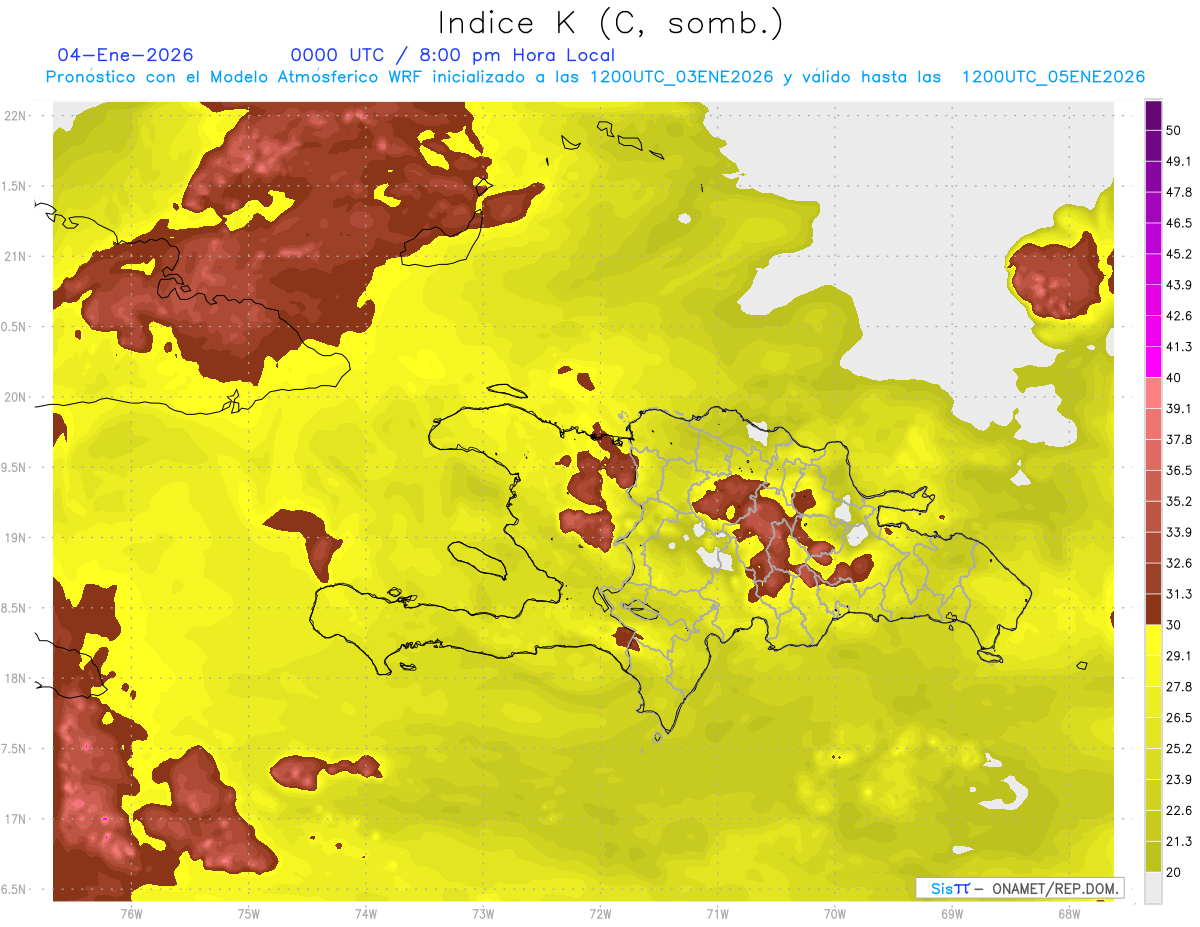Click the "50" value on color scale
Viewport: 1200px width, 927px height.
pyautogui.click(x=1175, y=130)
